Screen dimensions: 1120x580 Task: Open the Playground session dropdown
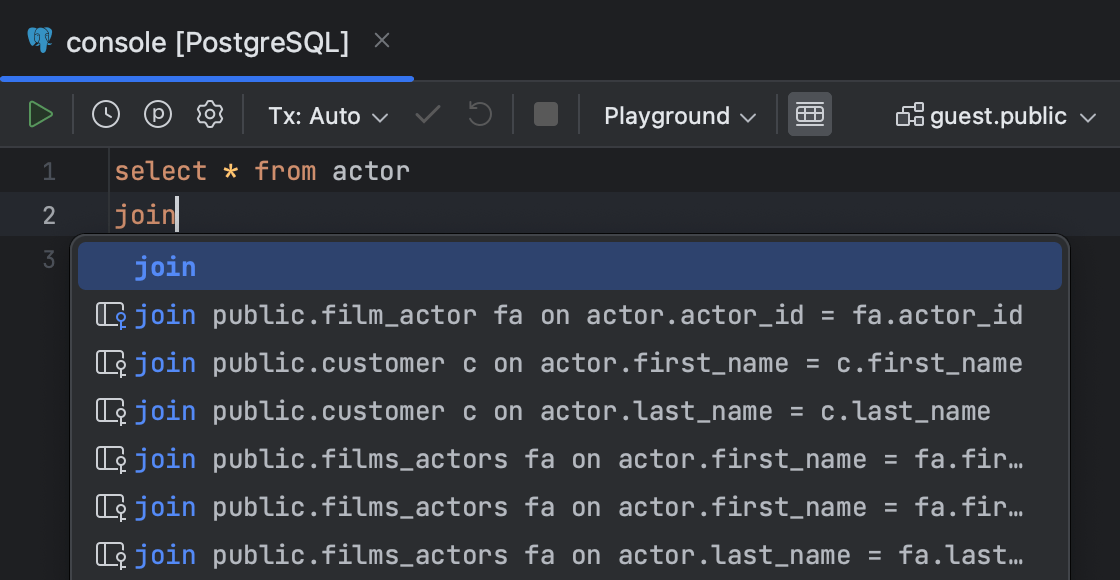coord(678,116)
